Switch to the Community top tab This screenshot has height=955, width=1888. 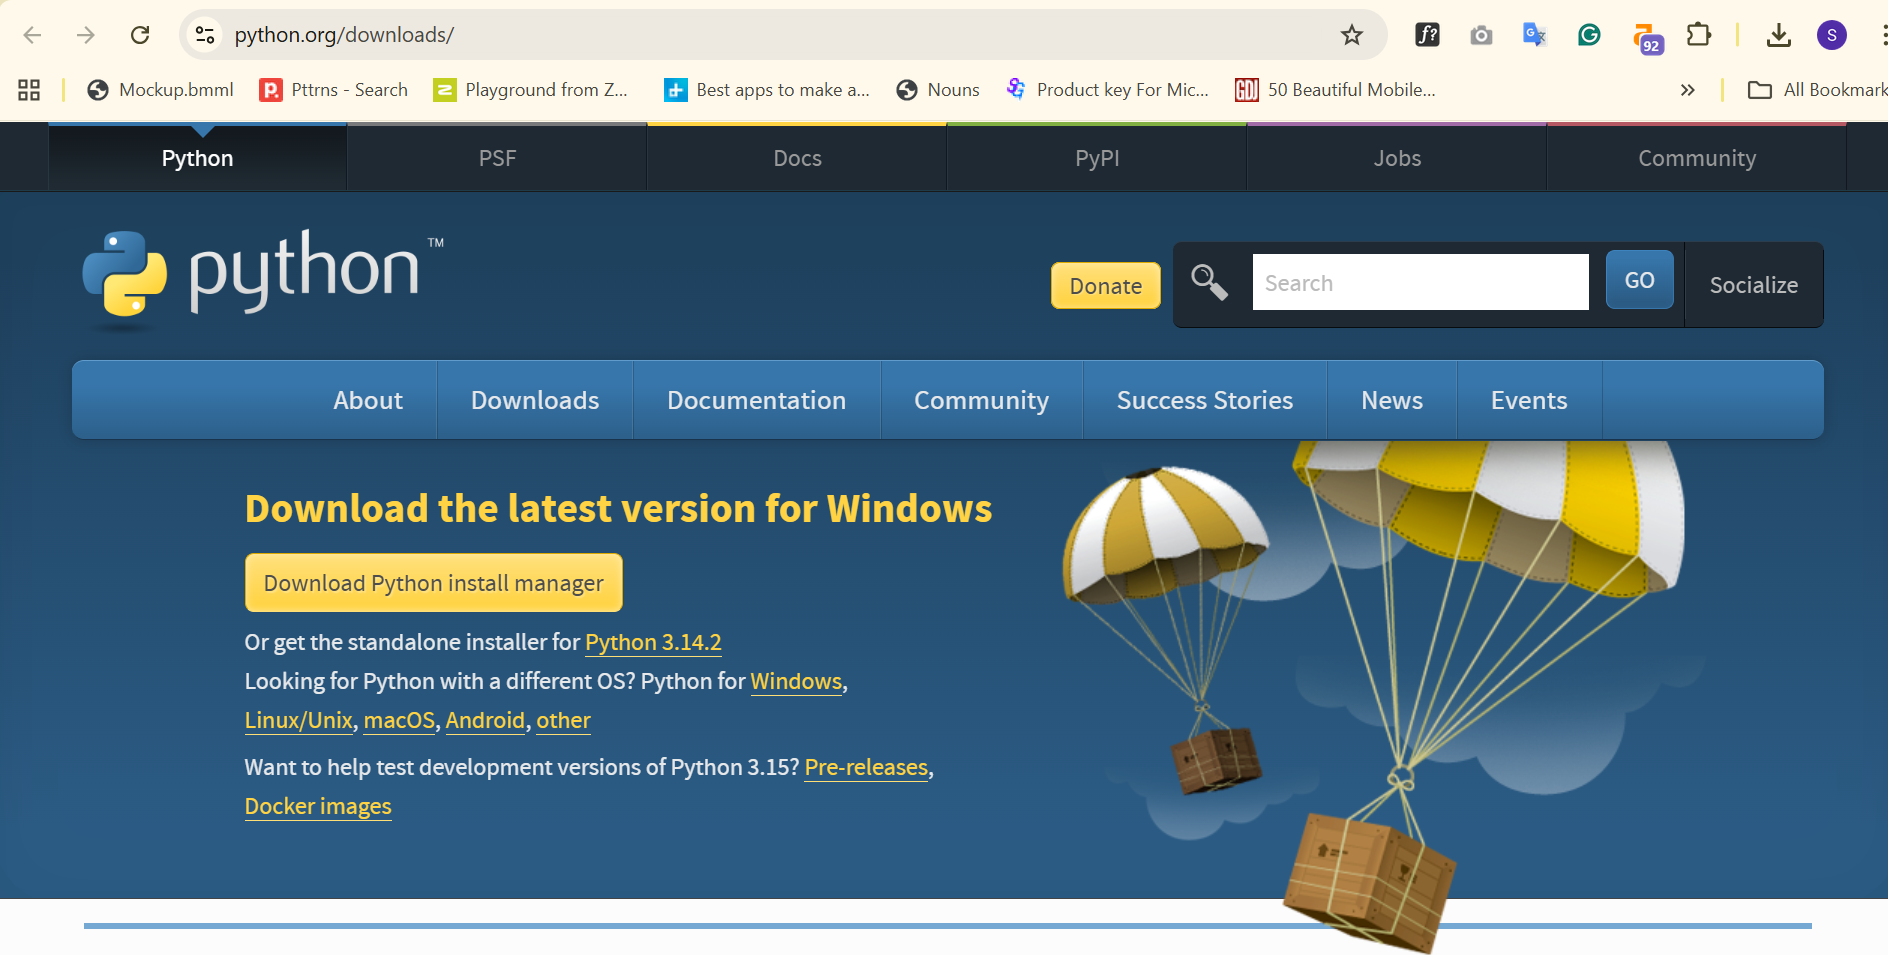click(x=1697, y=158)
